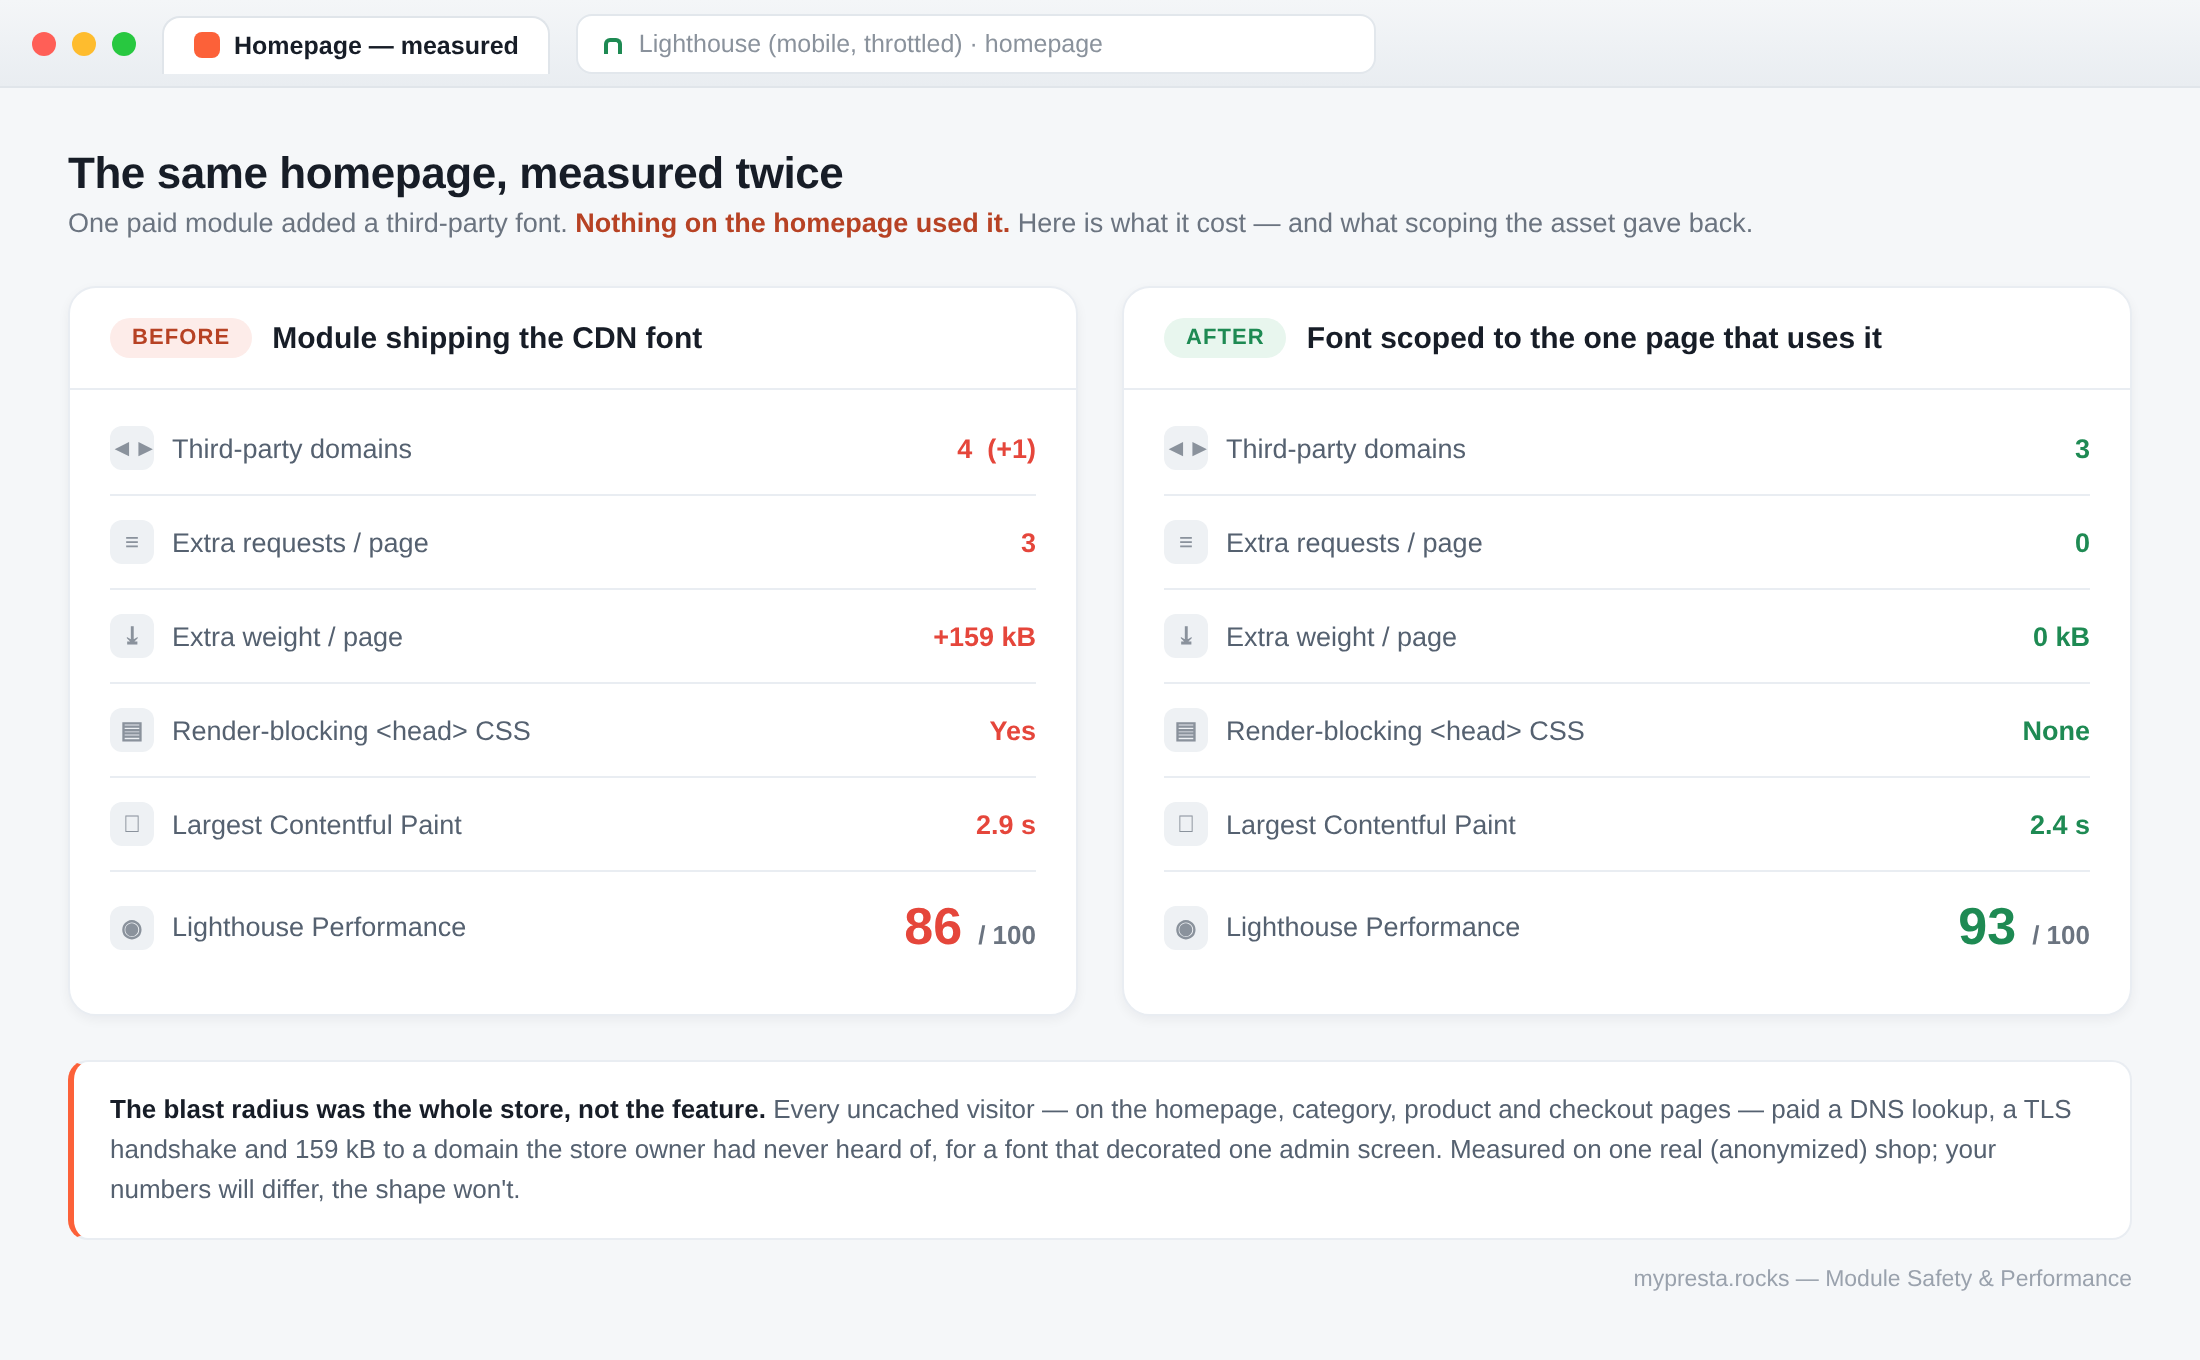
Task: Click Lighthouse Performance icon in AFTER card
Action: coord(1186,928)
